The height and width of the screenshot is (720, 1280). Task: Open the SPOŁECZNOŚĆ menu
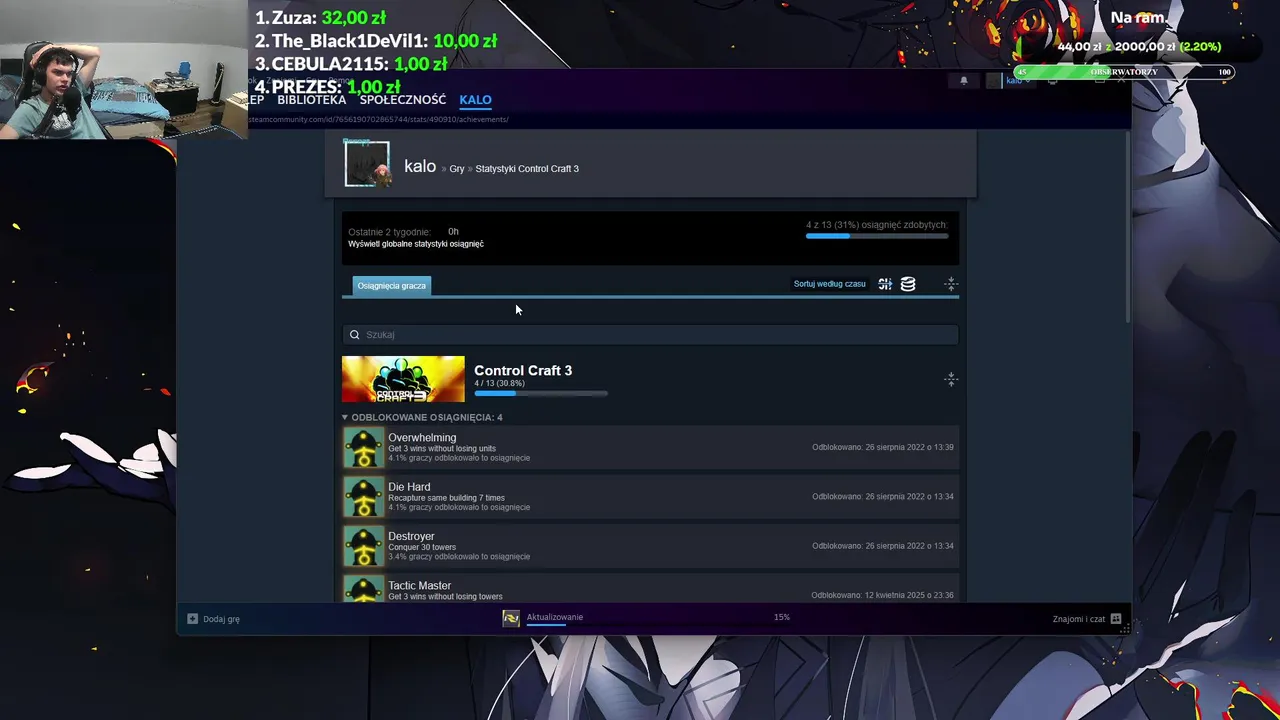pos(403,100)
